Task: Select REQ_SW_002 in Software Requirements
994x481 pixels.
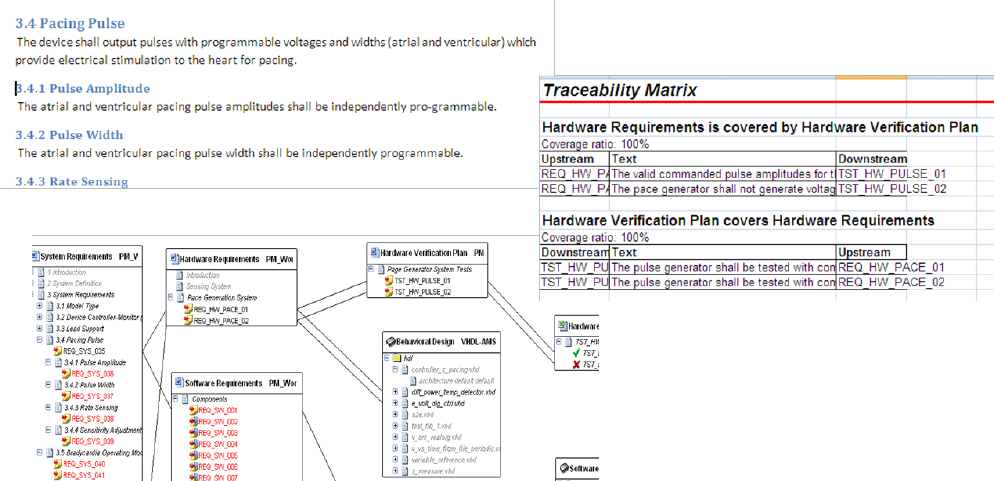Action: click(x=218, y=421)
